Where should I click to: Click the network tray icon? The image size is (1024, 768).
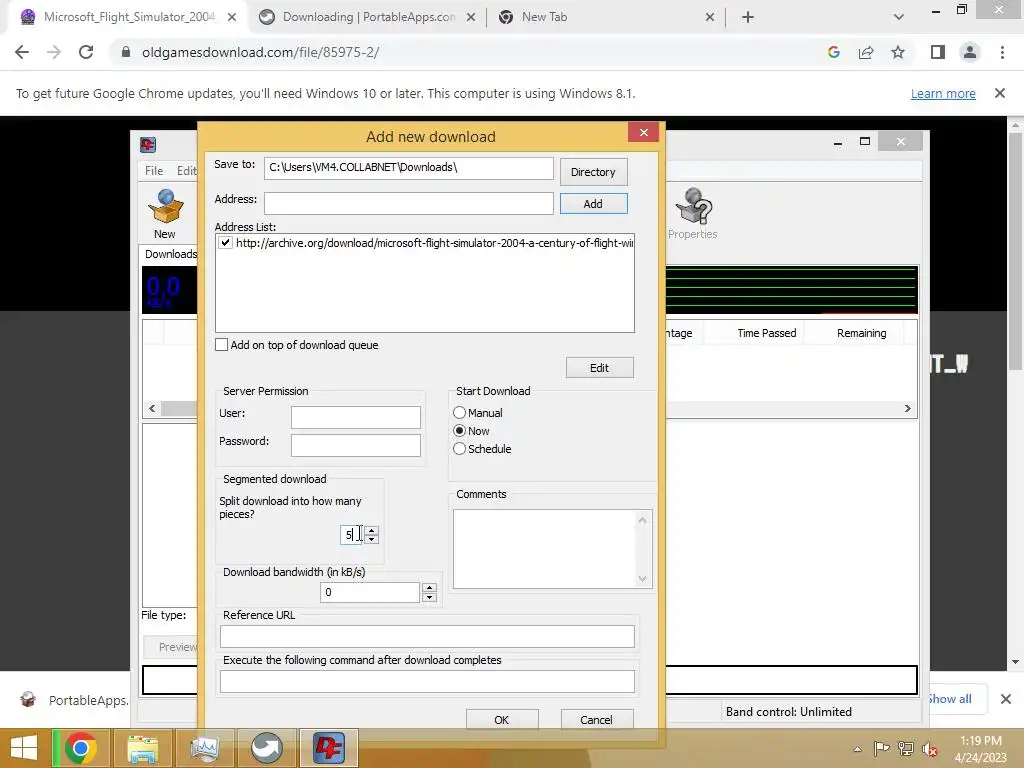906,749
